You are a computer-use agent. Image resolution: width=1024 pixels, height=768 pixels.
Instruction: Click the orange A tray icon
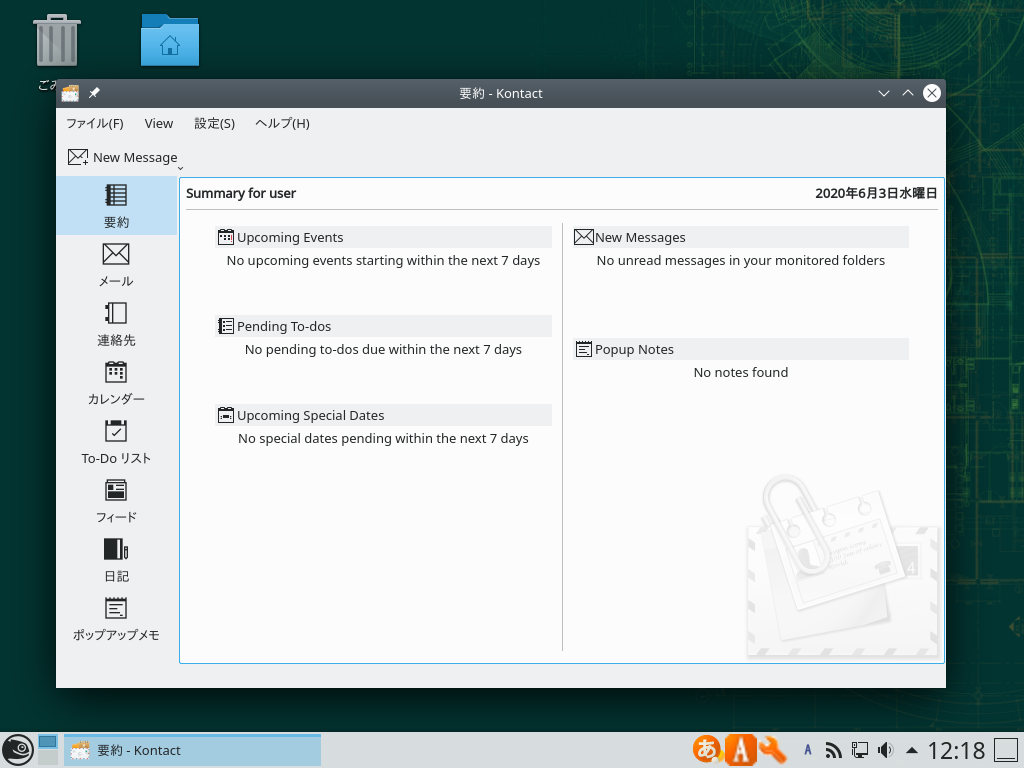point(741,750)
